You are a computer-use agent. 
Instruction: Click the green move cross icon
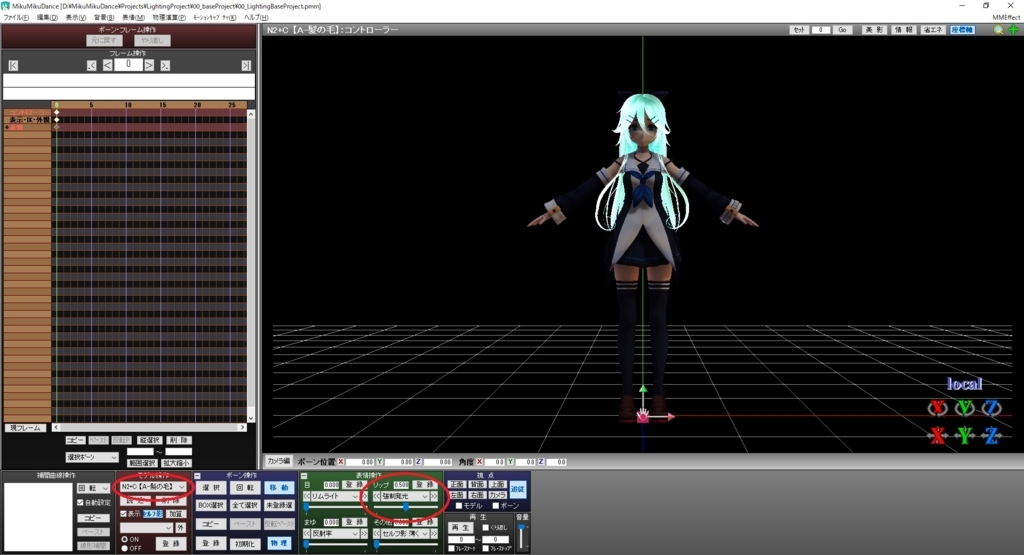click(1013, 30)
